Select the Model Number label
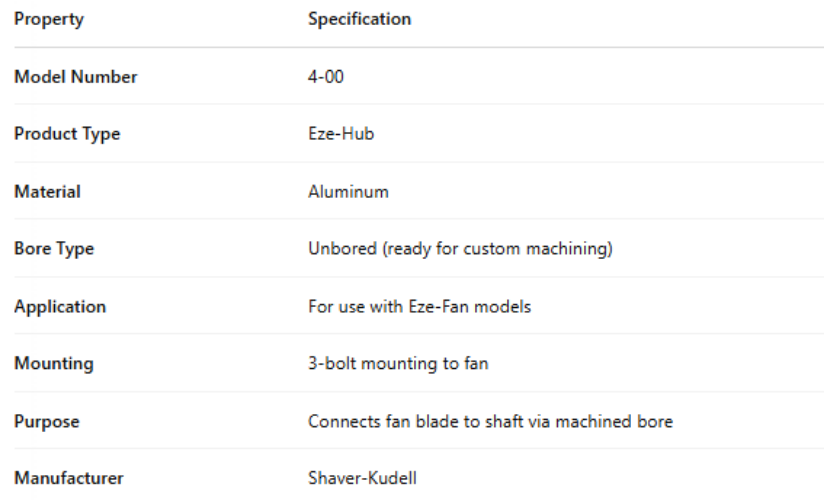 pyautogui.click(x=76, y=77)
